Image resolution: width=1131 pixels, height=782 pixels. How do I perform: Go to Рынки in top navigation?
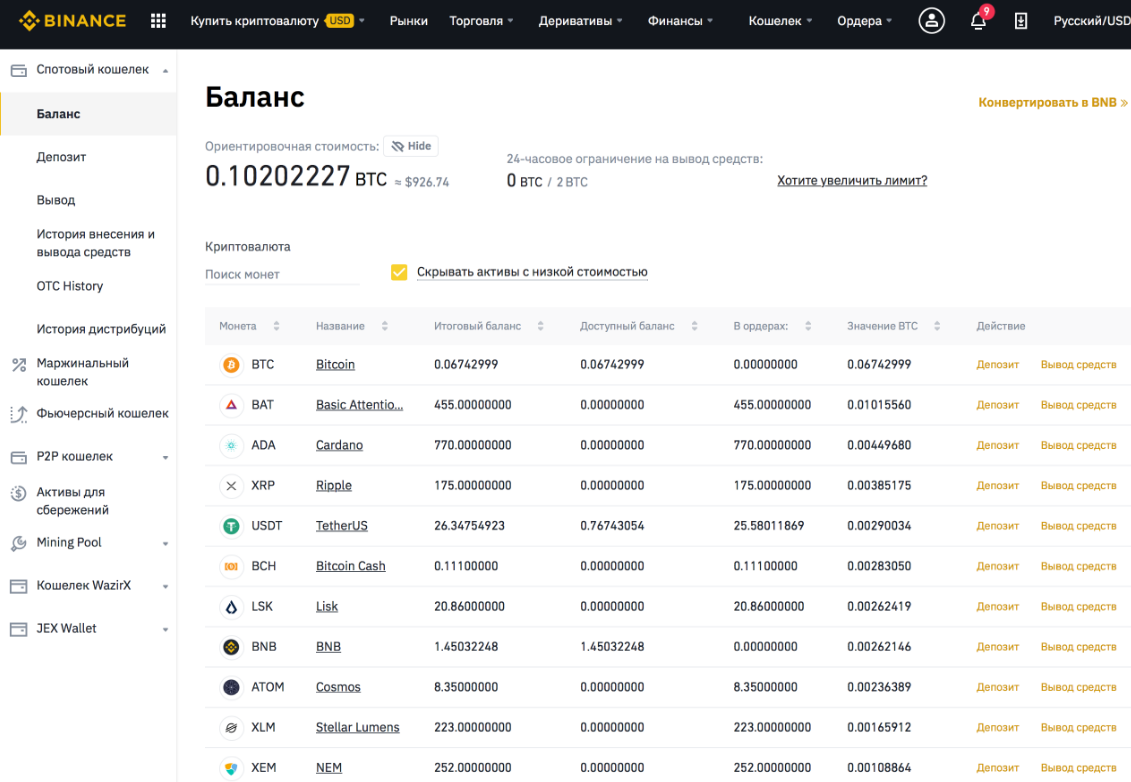coord(408,21)
